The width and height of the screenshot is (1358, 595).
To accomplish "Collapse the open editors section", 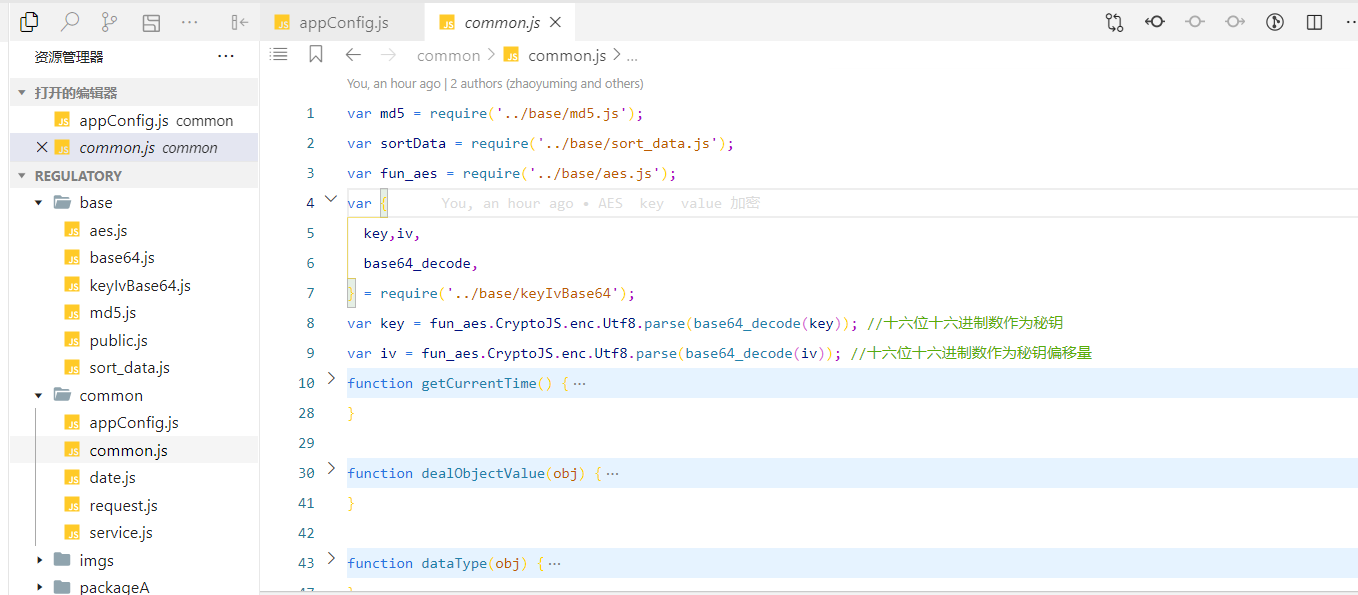I will click(22, 92).
